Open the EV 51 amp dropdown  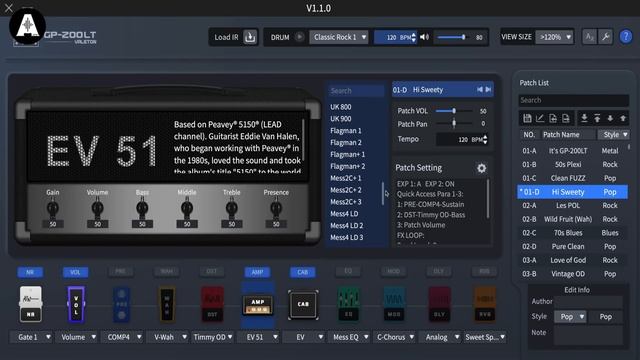[258, 337]
